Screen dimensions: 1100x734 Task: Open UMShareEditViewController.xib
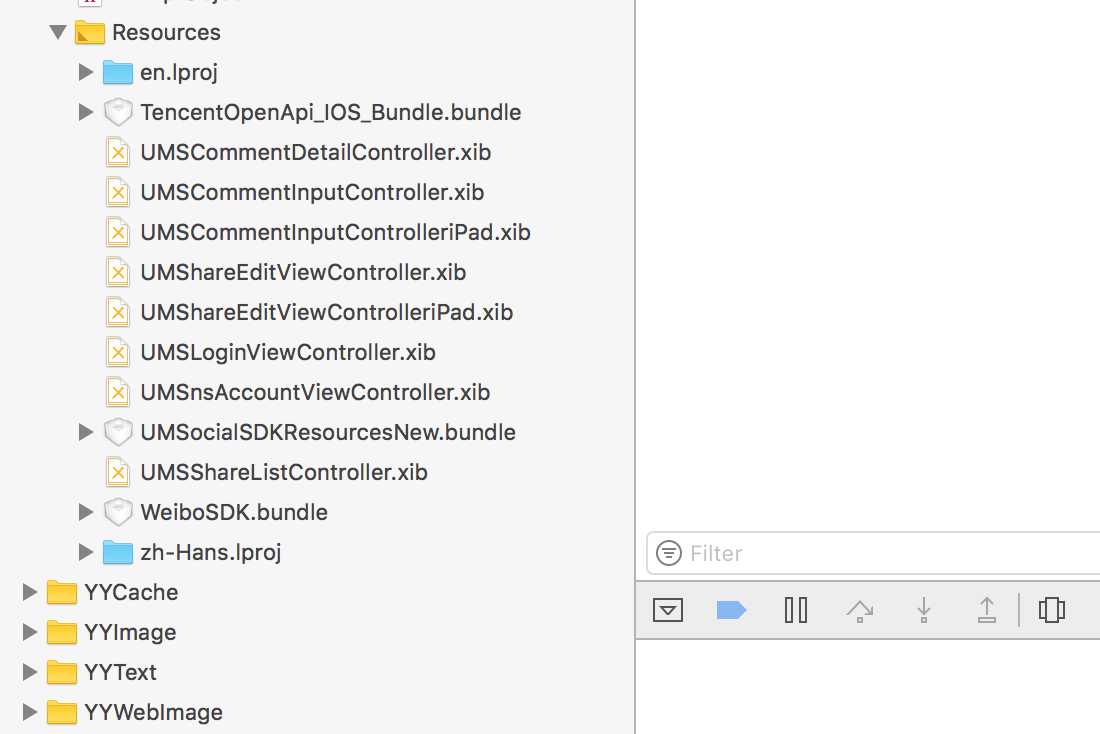point(303,272)
